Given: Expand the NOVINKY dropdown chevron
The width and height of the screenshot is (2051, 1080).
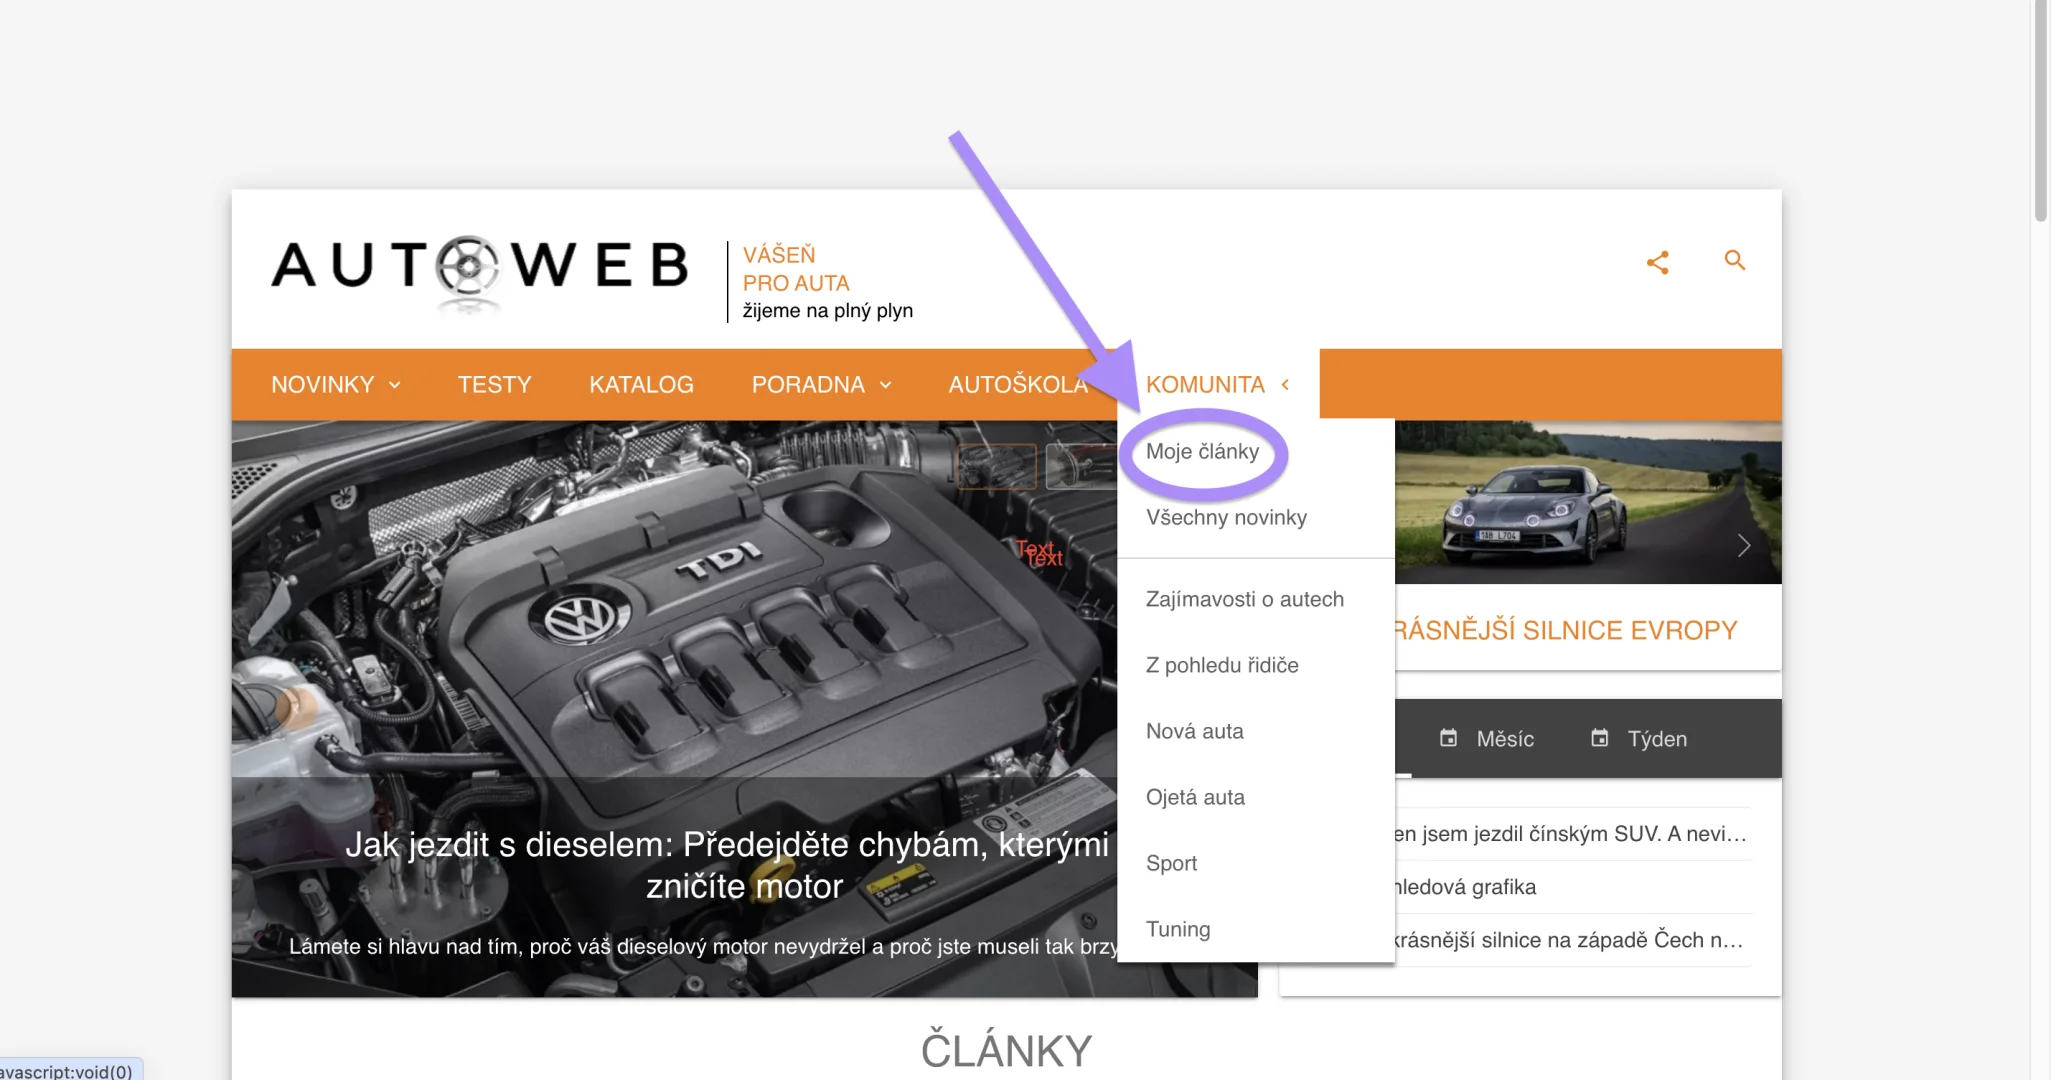Looking at the screenshot, I should click(x=395, y=385).
